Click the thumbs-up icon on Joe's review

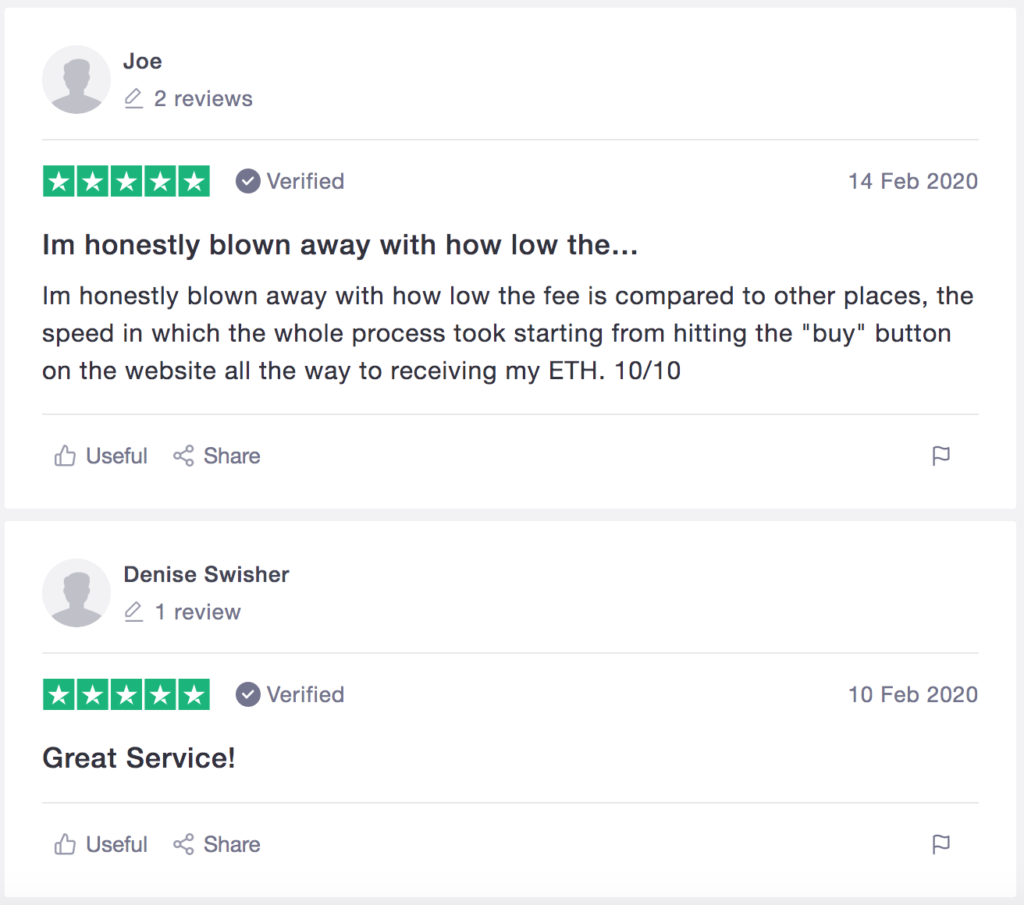tap(65, 456)
